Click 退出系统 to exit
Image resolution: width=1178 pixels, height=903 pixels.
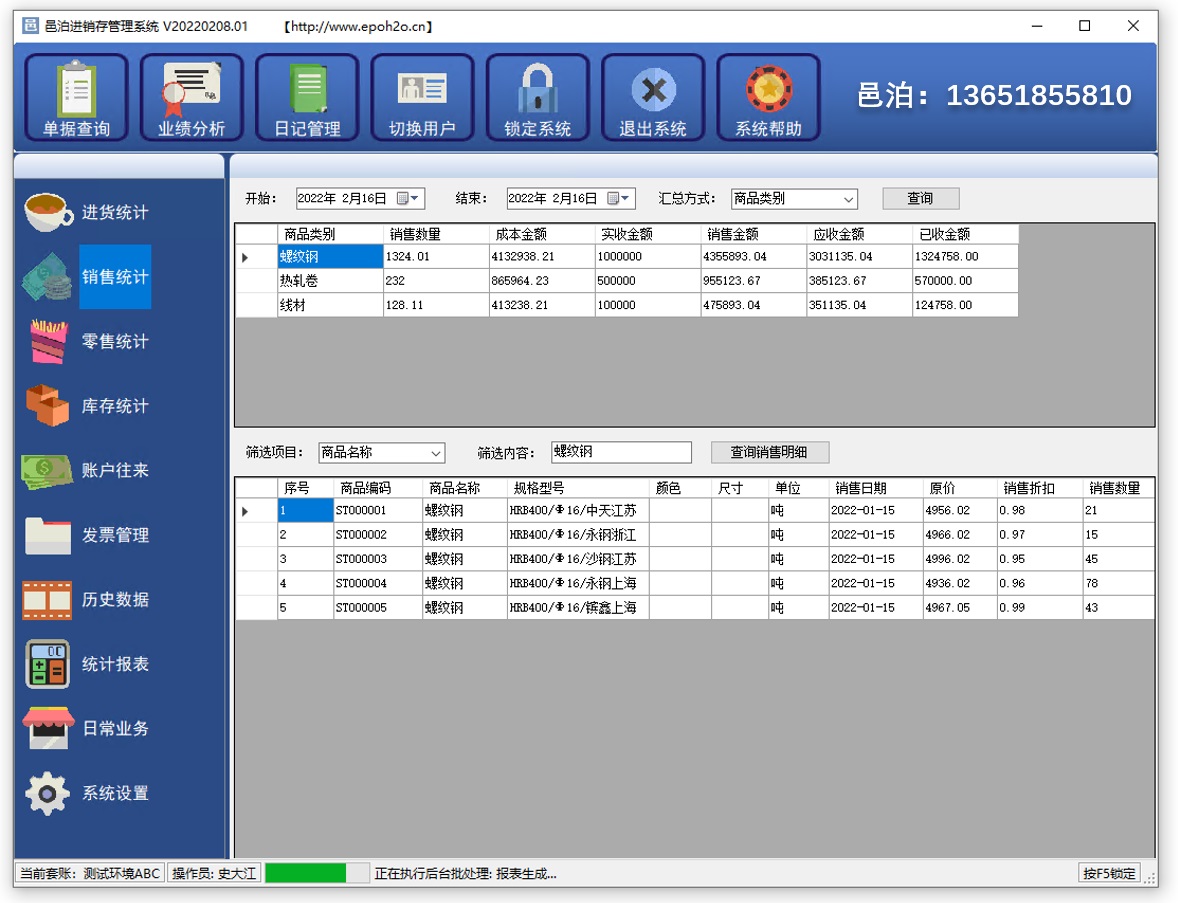tap(652, 97)
